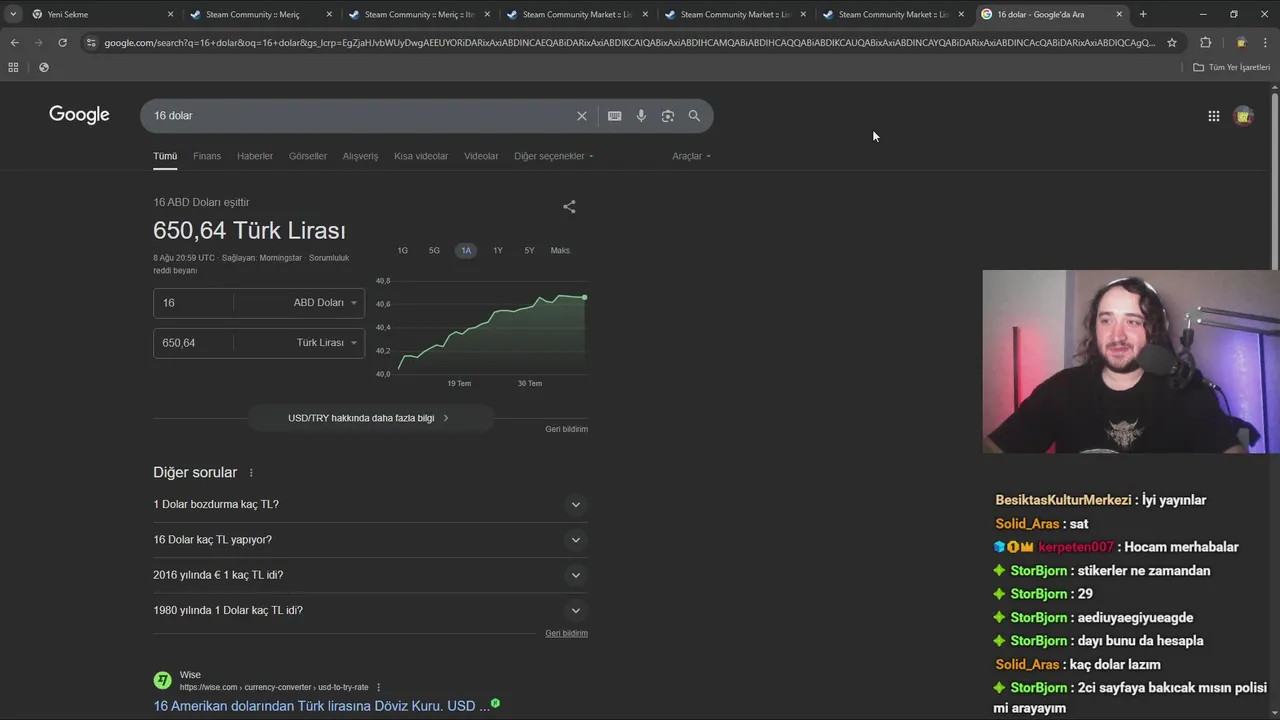
Task: Open the tab search dropdown
Action: click(12, 14)
